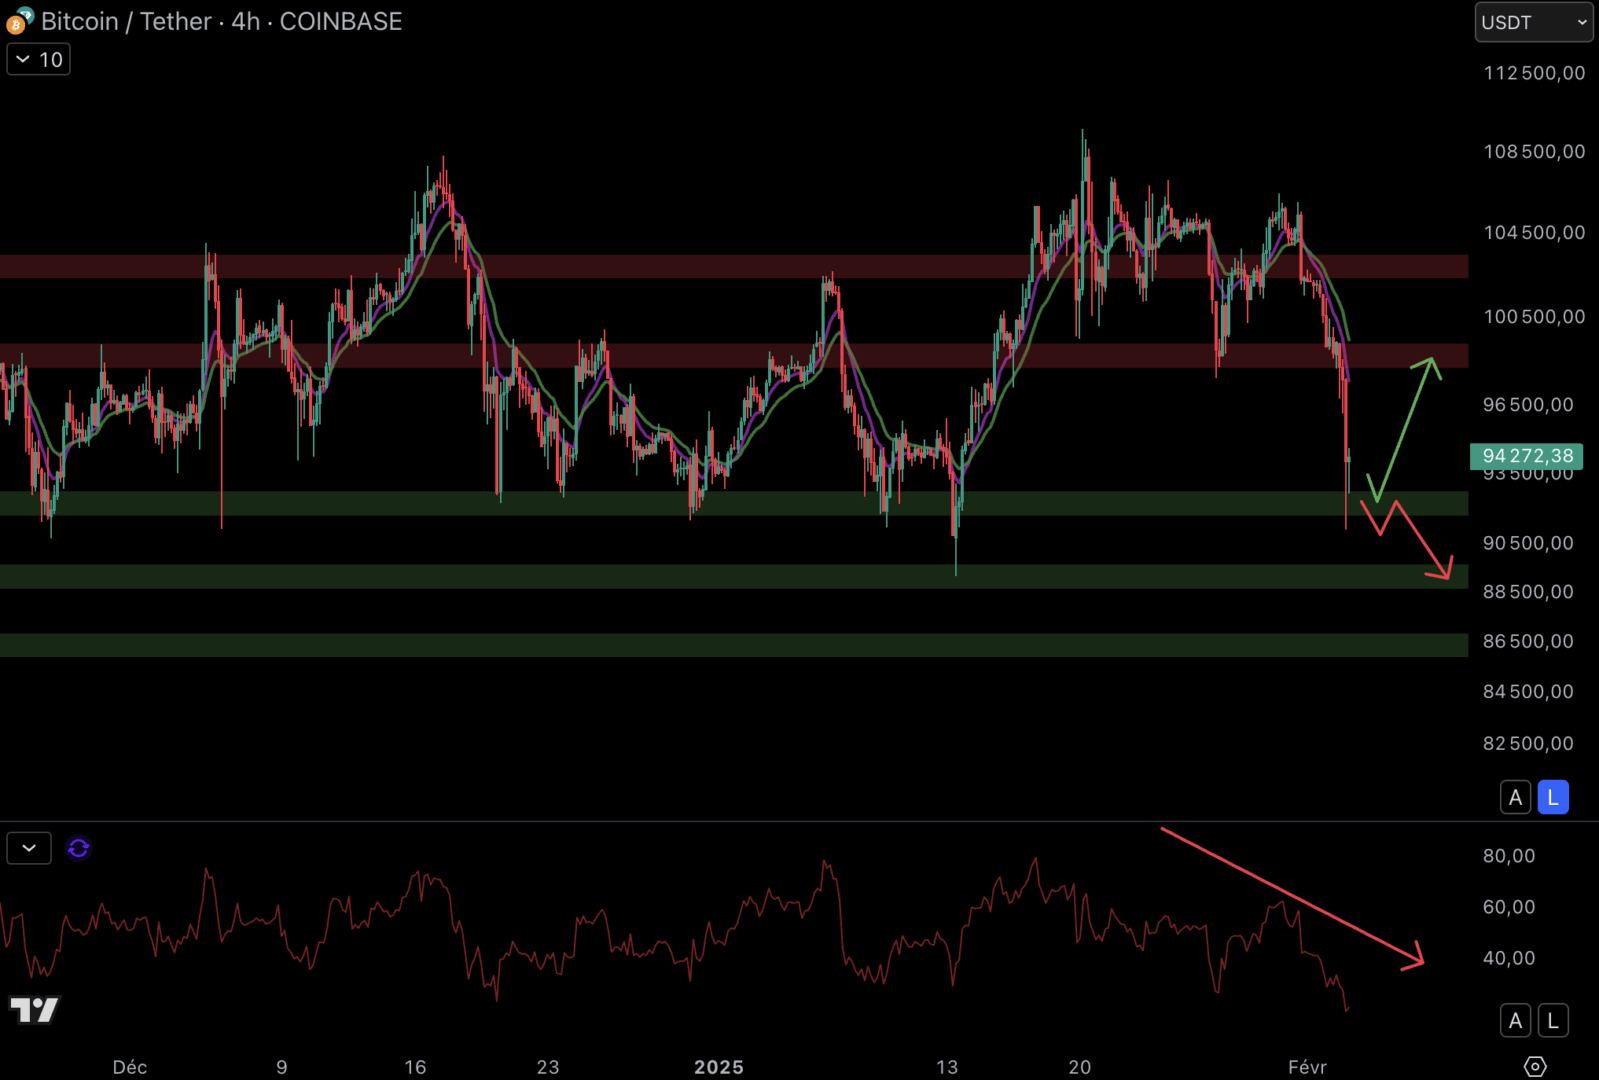Toggle auto scale on the indicator pane

(x=1515, y=1021)
